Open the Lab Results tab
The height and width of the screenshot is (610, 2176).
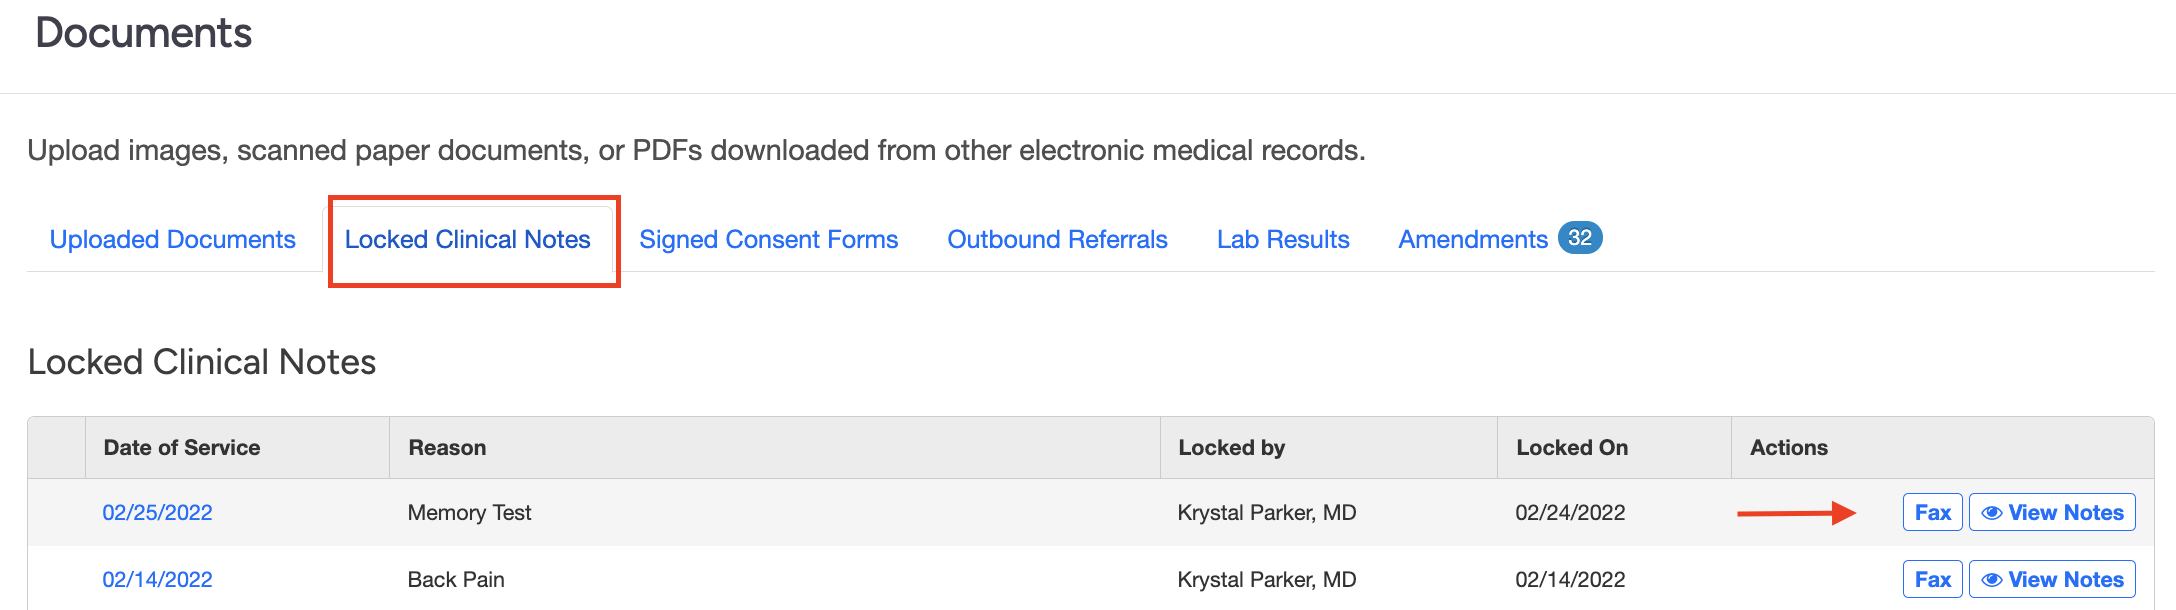click(1283, 240)
